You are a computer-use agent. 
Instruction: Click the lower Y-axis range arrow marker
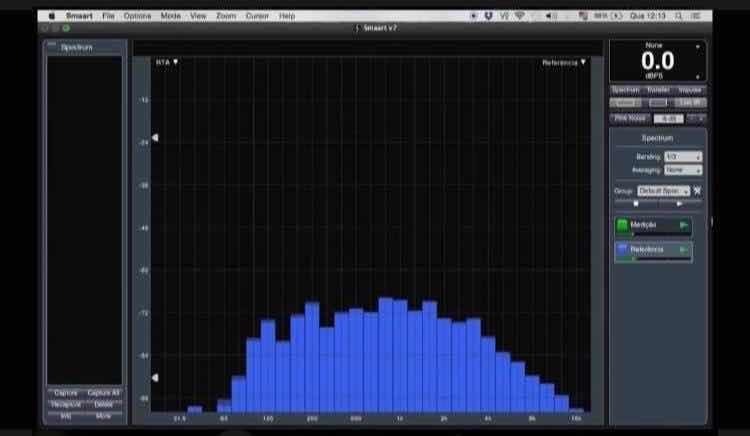pyautogui.click(x=155, y=378)
